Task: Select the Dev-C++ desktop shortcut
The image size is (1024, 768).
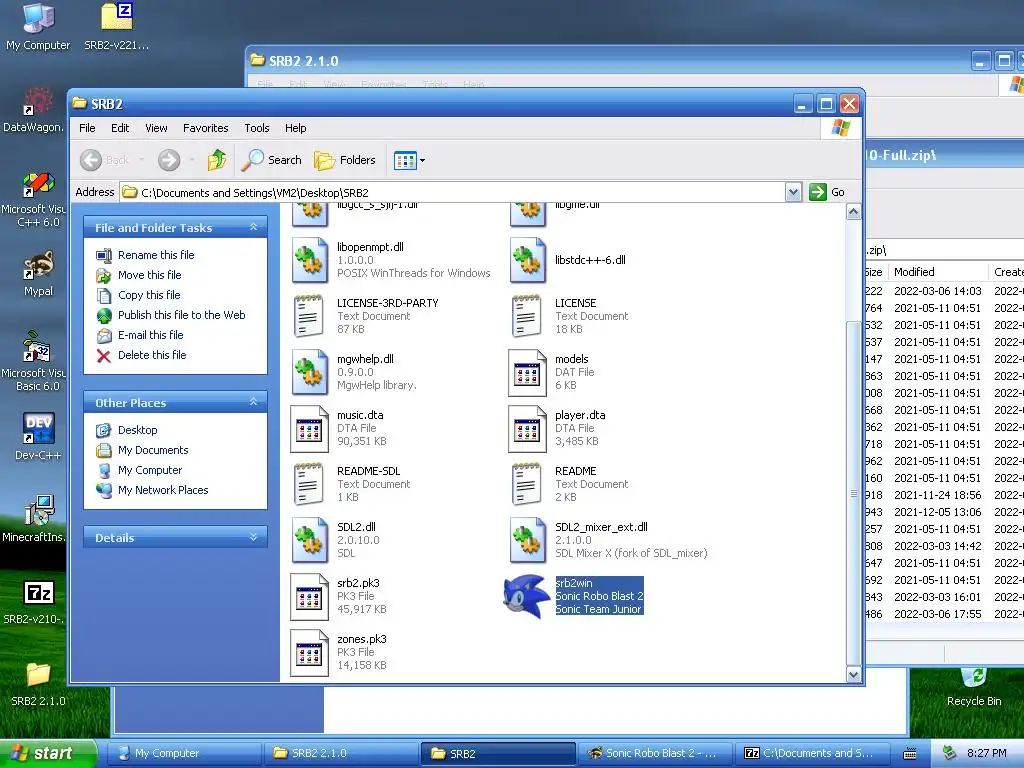Action: [x=39, y=437]
